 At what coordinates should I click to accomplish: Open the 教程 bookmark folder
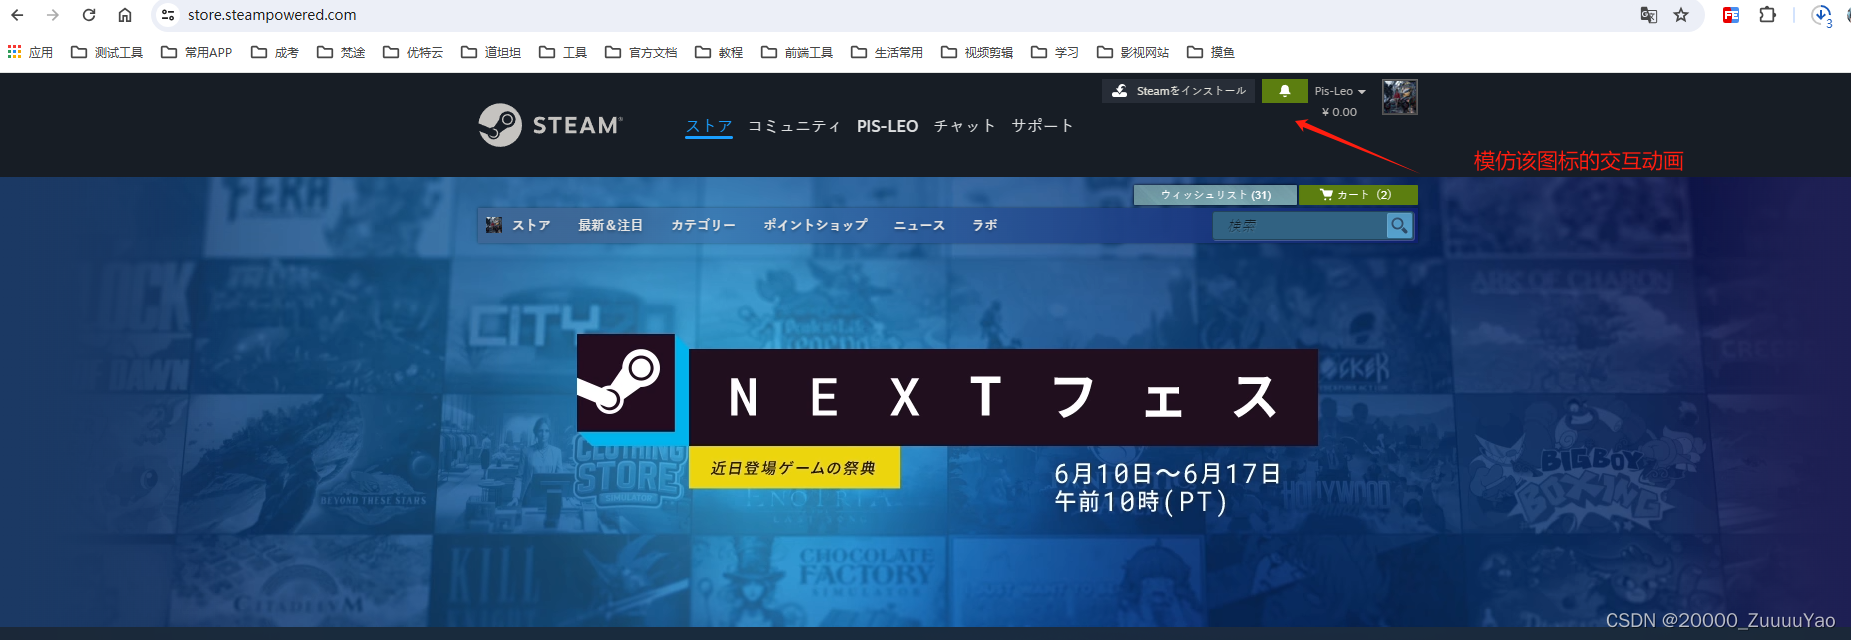coord(719,52)
